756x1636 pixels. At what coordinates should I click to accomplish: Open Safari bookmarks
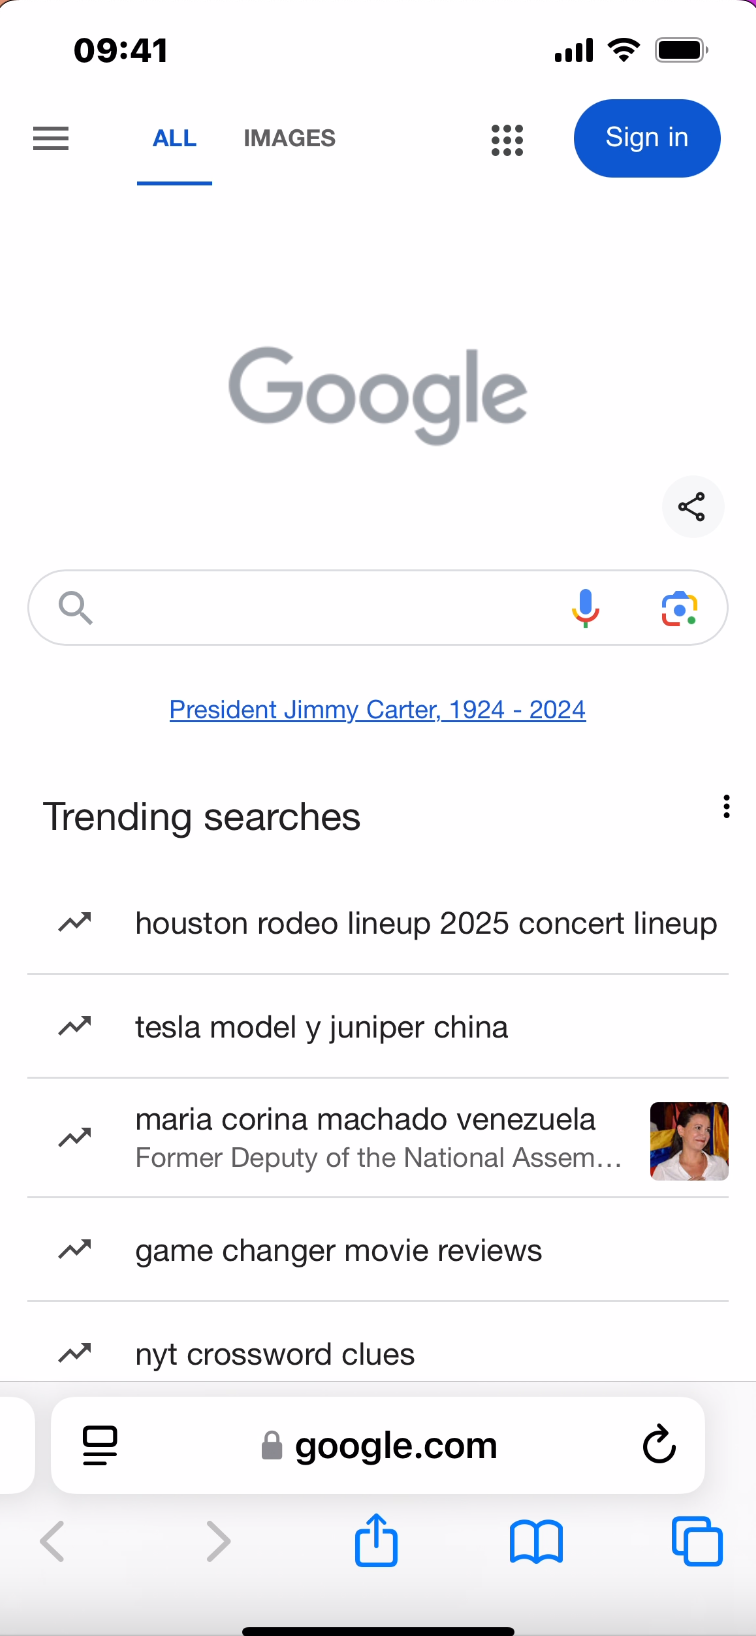pyautogui.click(x=536, y=1541)
